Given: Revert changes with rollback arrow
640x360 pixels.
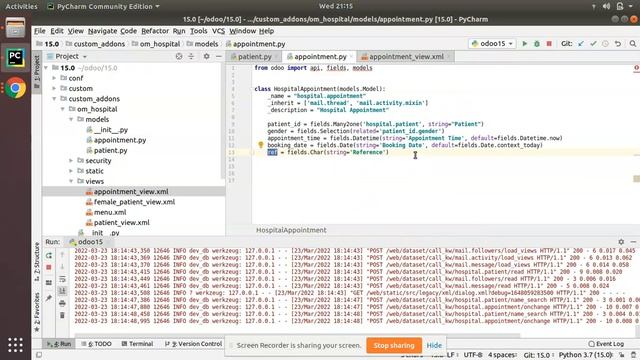Looking at the screenshot, I should tap(618, 44).
